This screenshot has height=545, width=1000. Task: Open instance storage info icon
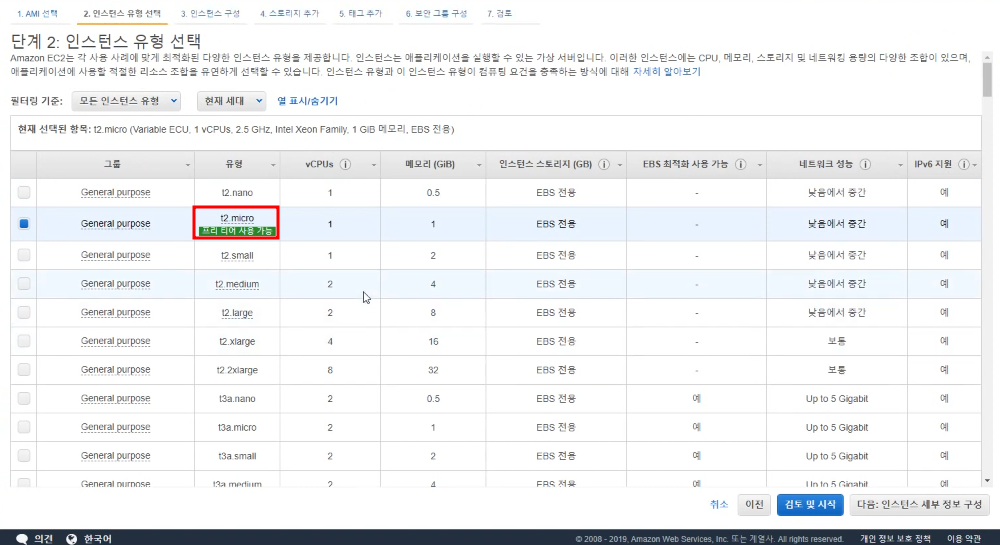click(x=603, y=164)
